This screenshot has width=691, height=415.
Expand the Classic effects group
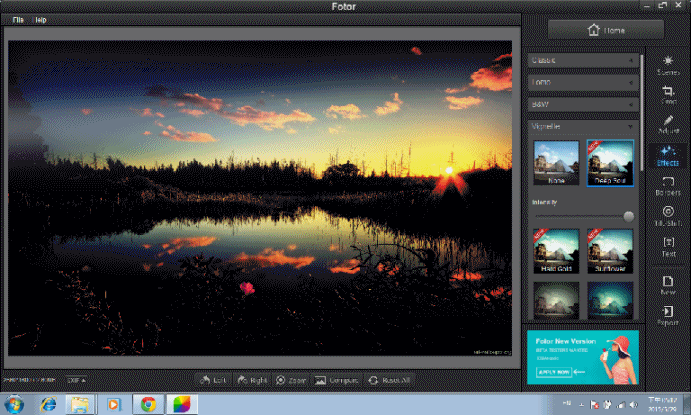583,60
